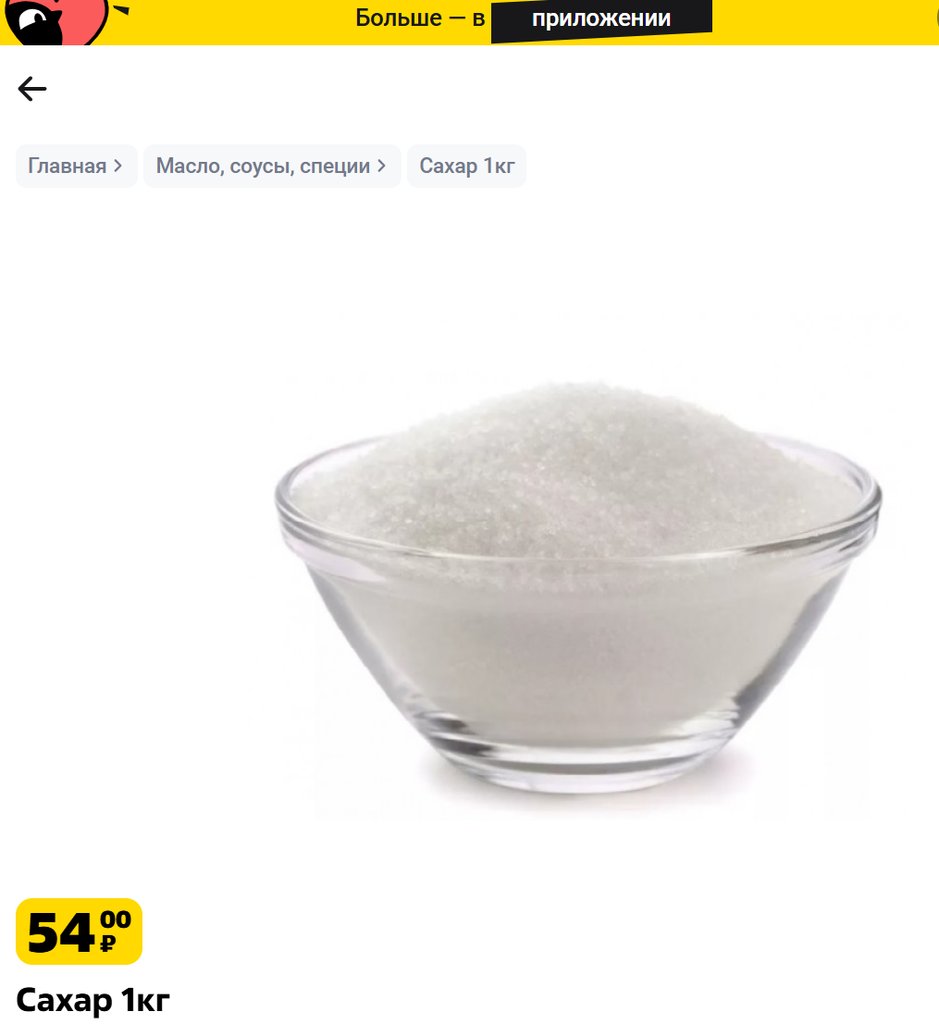This screenshot has width=939, height=1024.
Task: Open the sugar bowl product photo
Action: point(578,588)
